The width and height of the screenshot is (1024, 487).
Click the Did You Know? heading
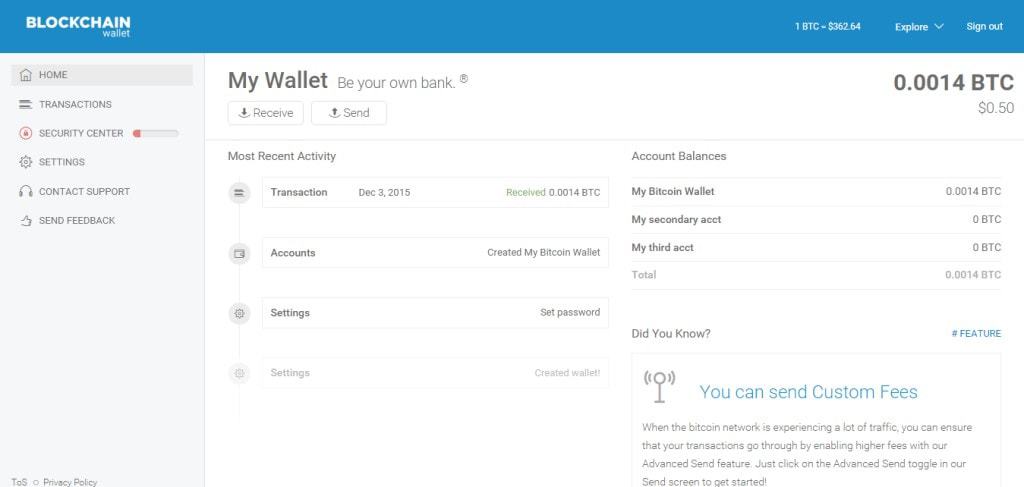671,334
